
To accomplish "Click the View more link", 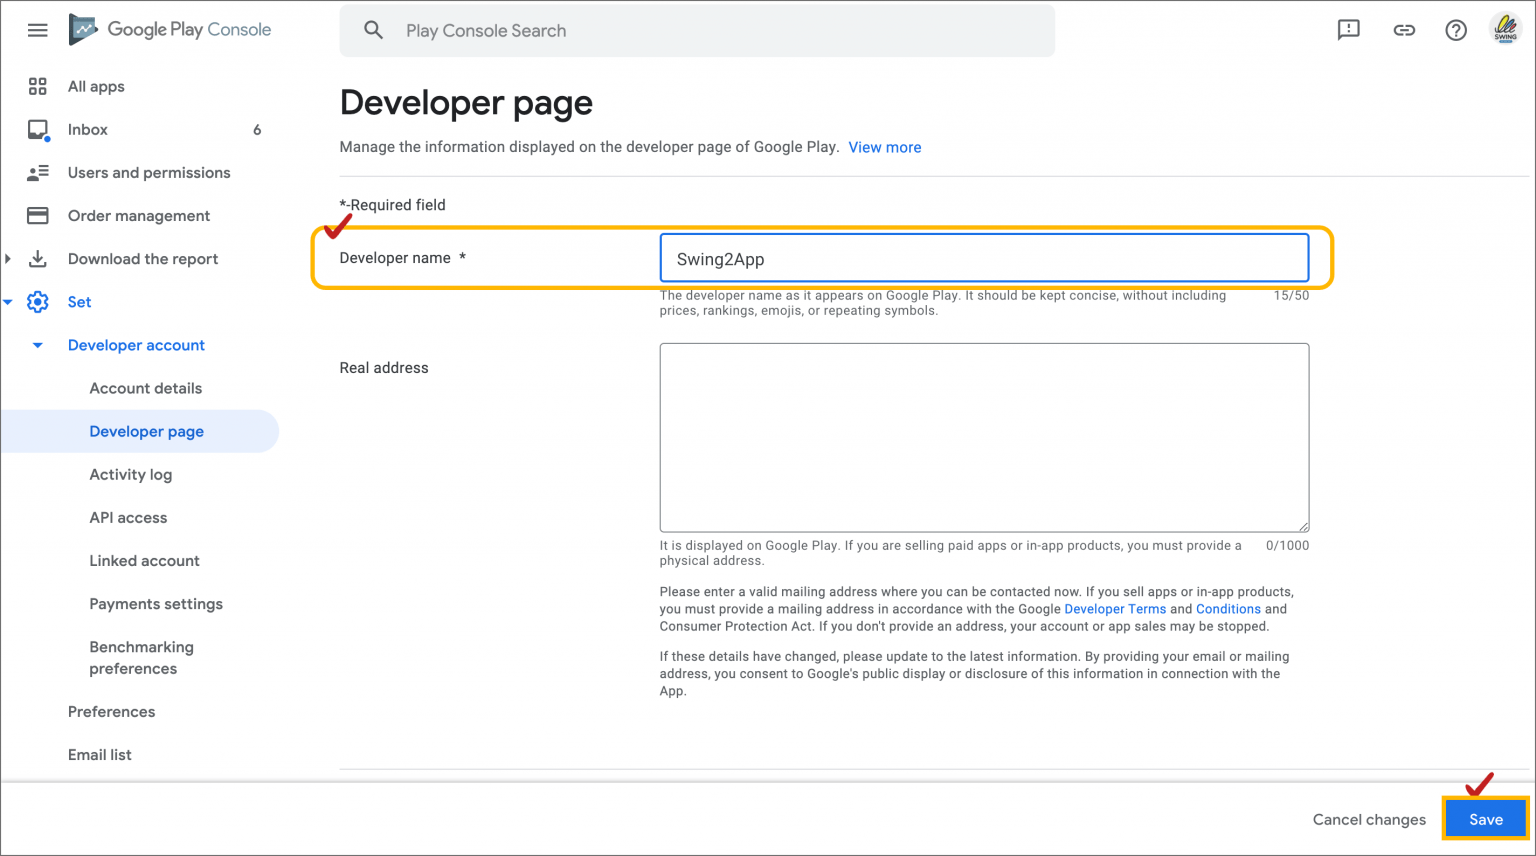I will (884, 147).
